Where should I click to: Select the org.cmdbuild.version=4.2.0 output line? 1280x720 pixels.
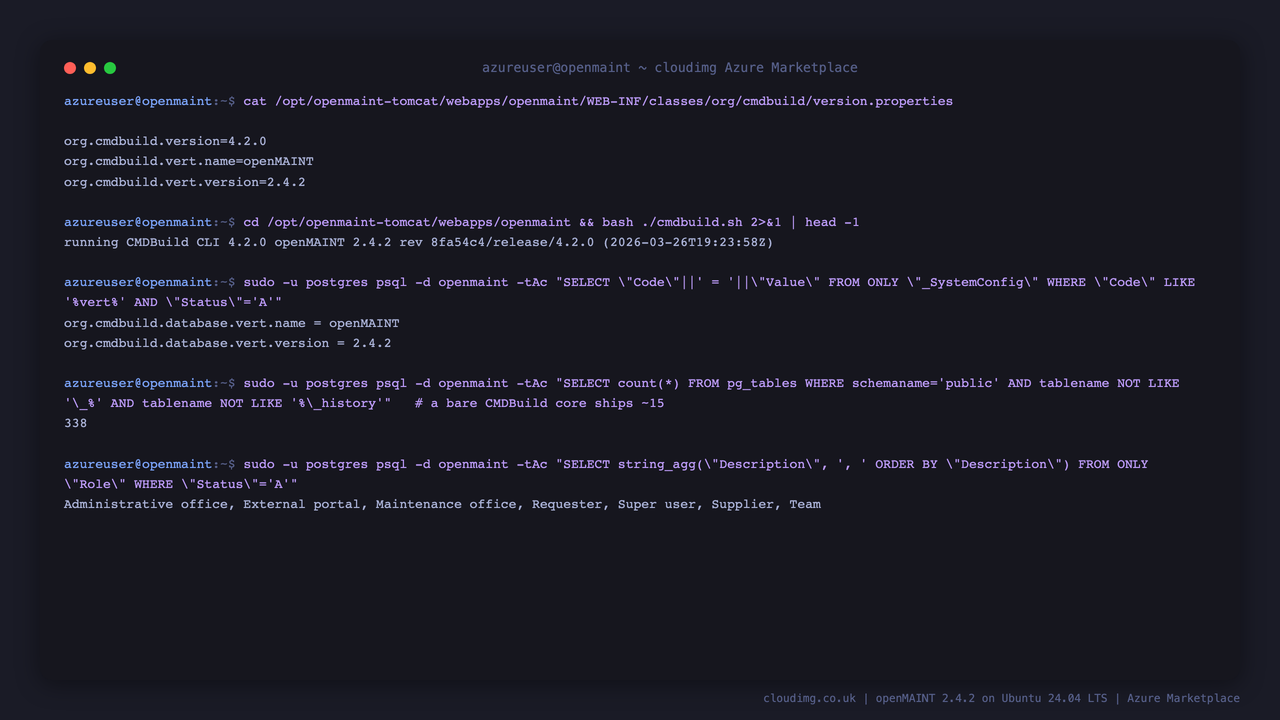165,141
